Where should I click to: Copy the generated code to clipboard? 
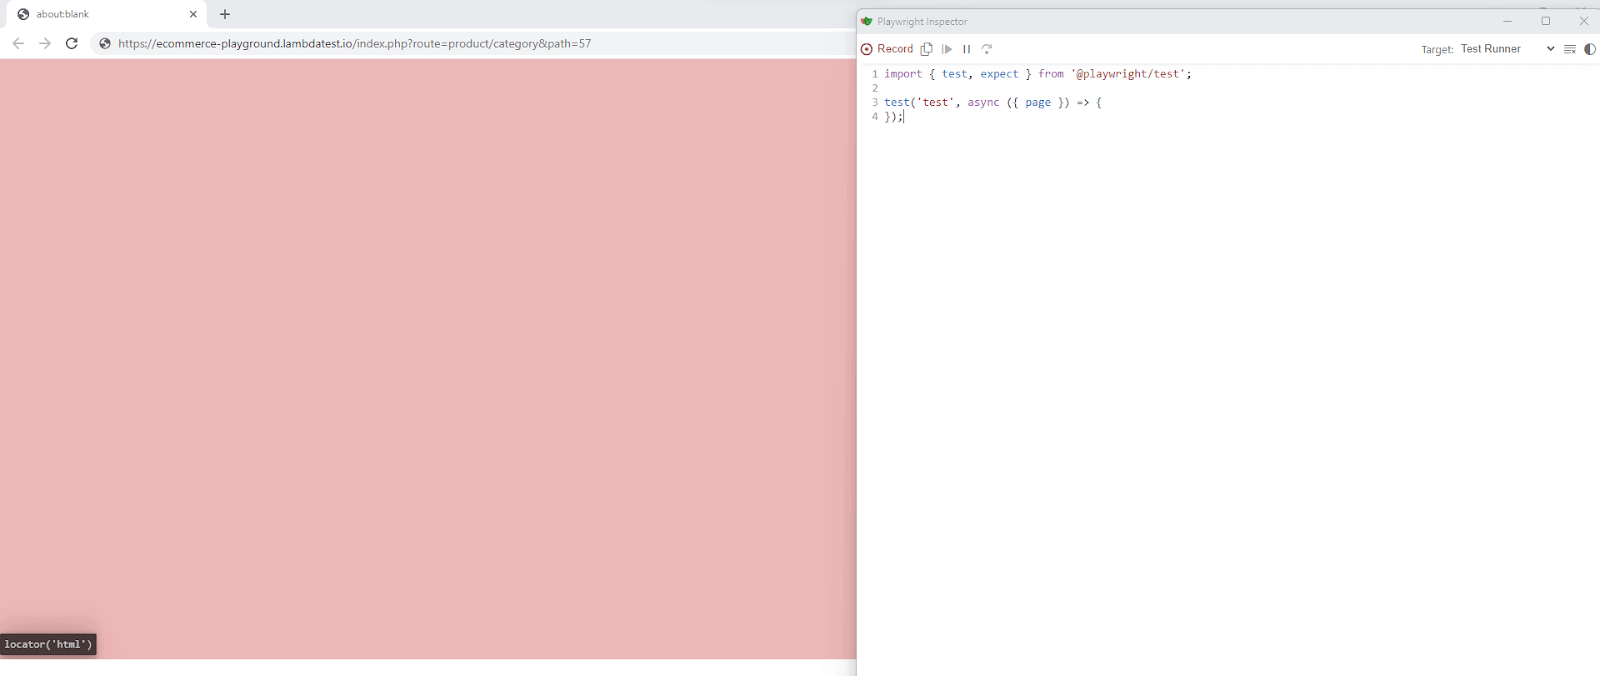click(926, 49)
